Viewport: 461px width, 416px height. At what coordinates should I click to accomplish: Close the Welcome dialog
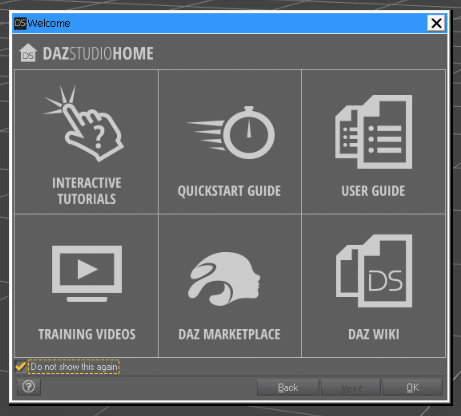coord(436,23)
